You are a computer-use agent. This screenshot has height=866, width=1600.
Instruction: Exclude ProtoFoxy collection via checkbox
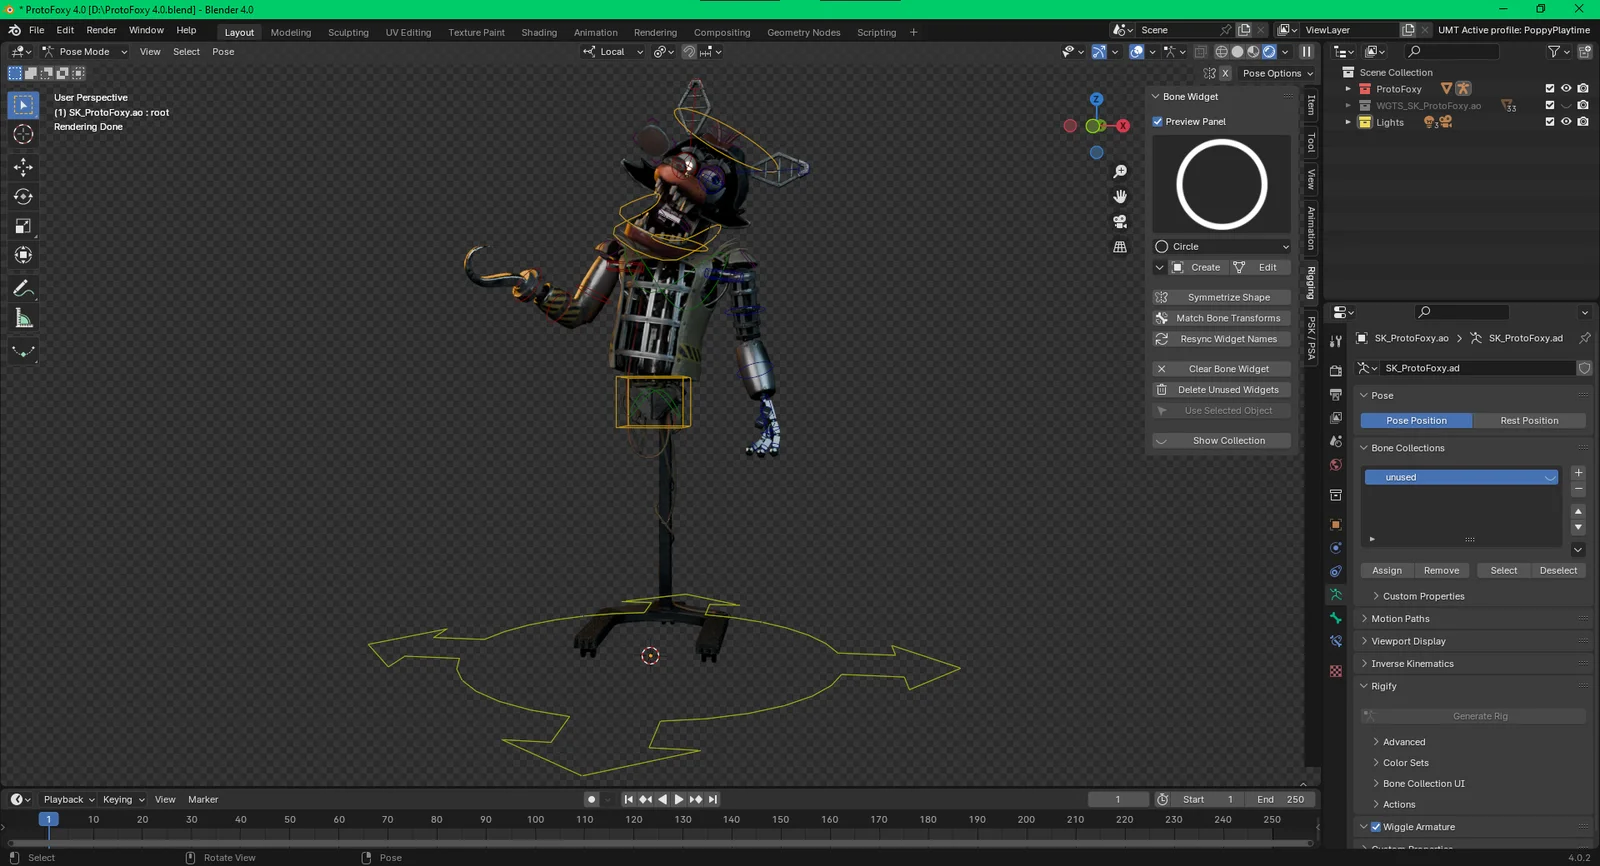(1550, 89)
